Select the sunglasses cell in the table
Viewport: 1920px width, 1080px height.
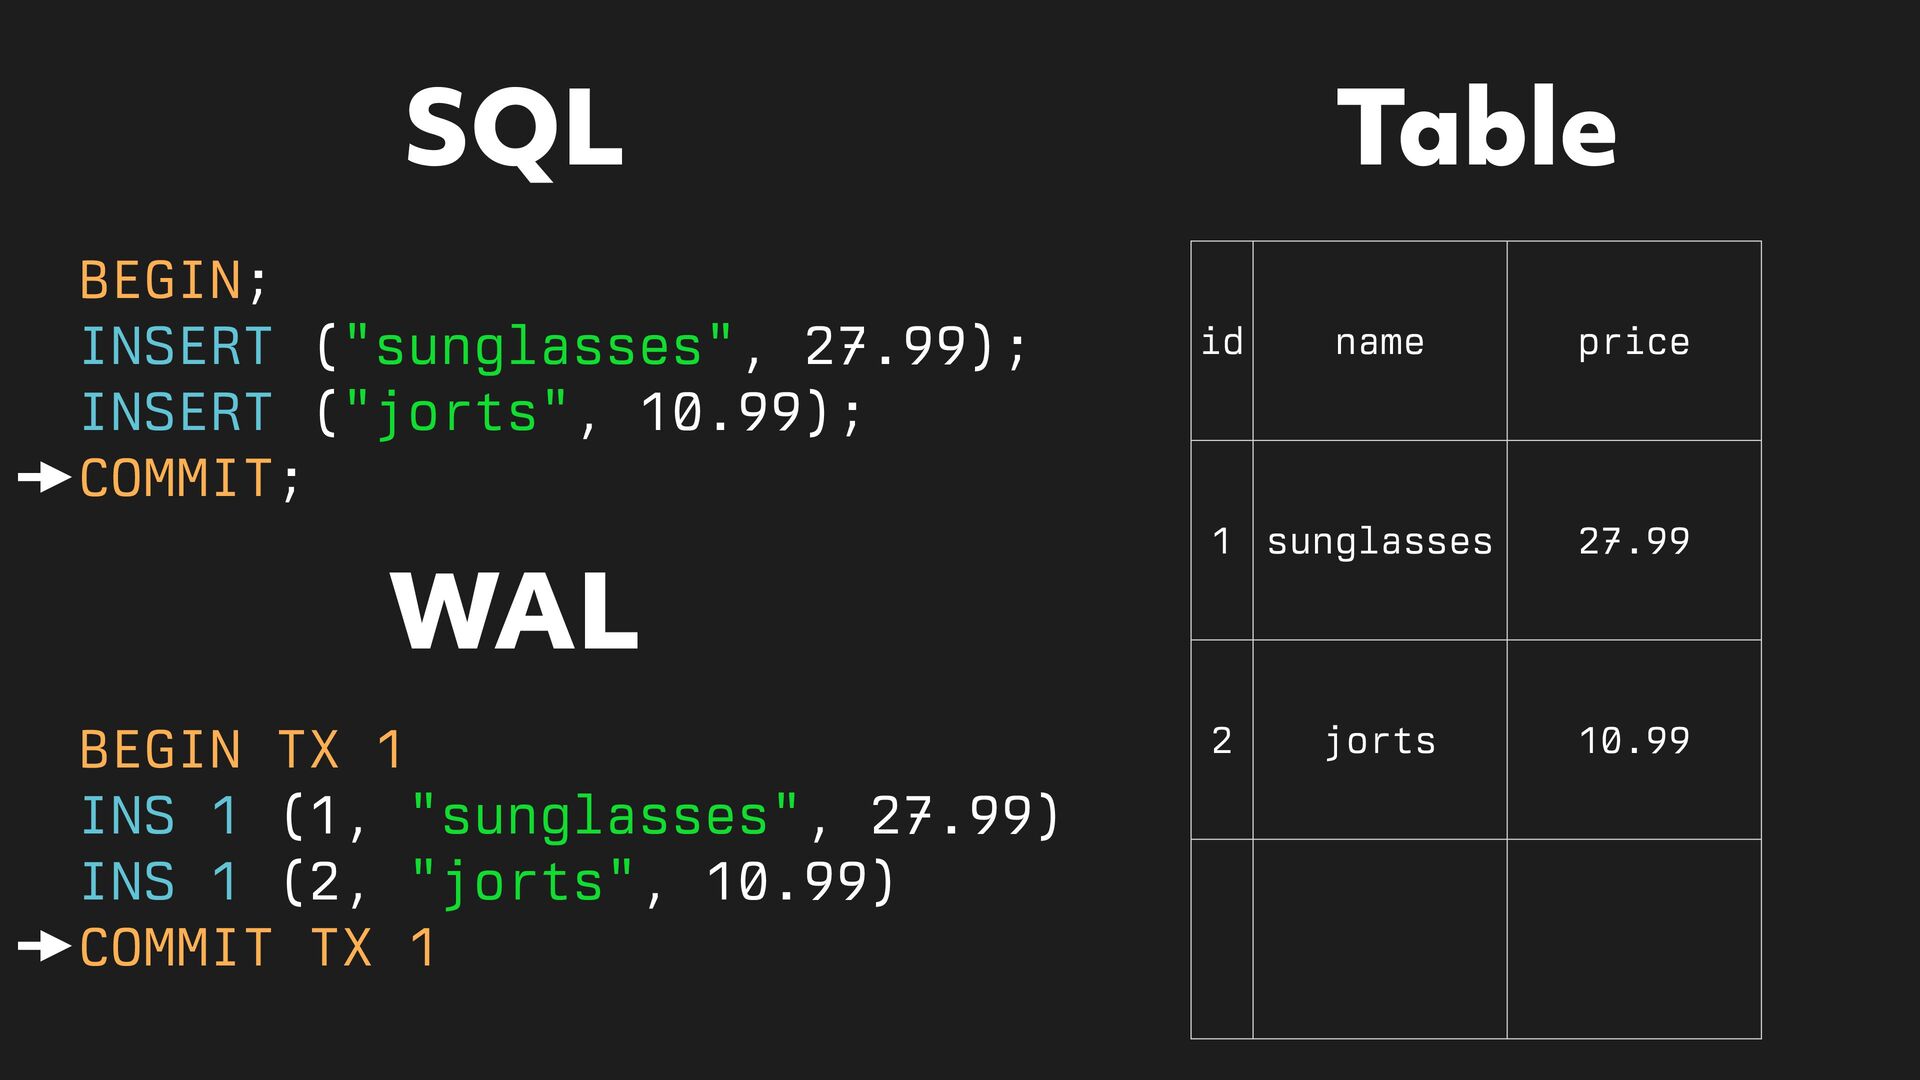click(x=1379, y=541)
